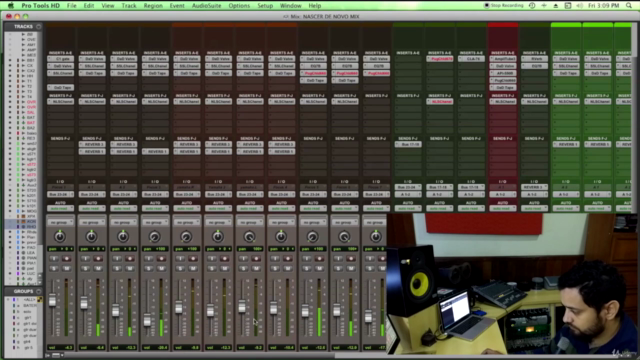Record-enable the channel with volume -9.2
This screenshot has height=360, width=640.
(x=256, y=258)
